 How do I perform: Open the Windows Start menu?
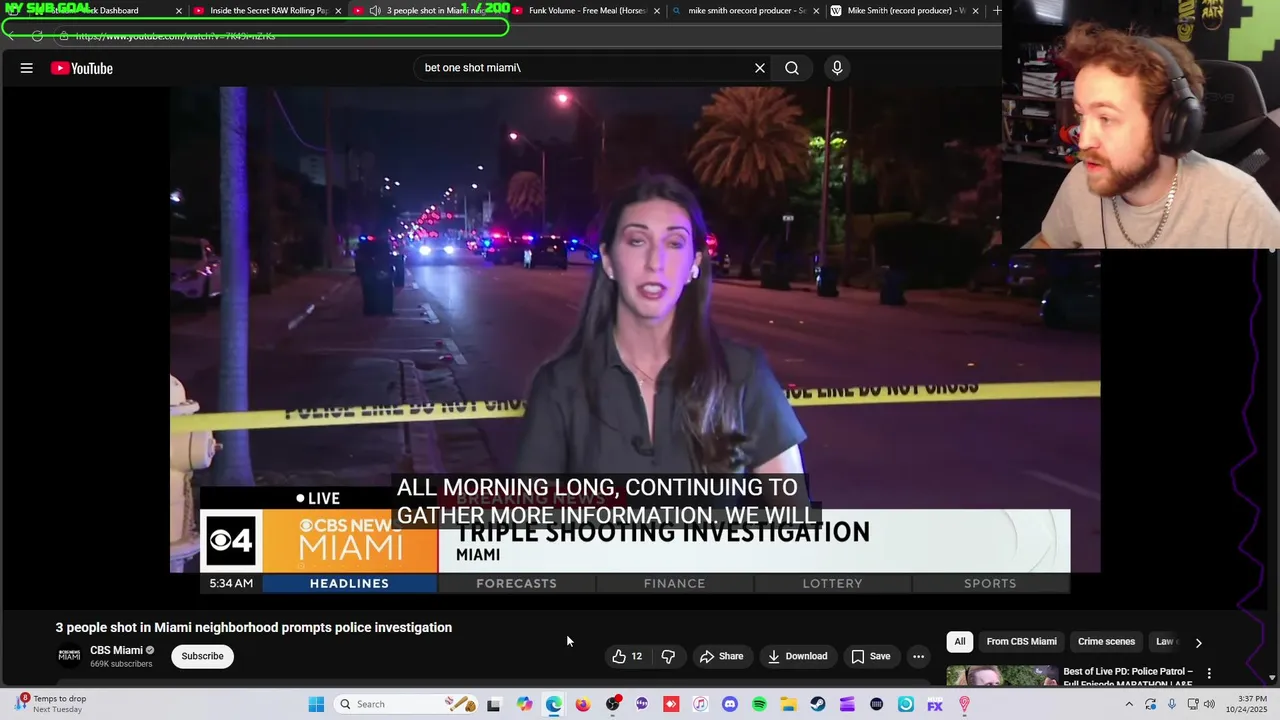316,704
